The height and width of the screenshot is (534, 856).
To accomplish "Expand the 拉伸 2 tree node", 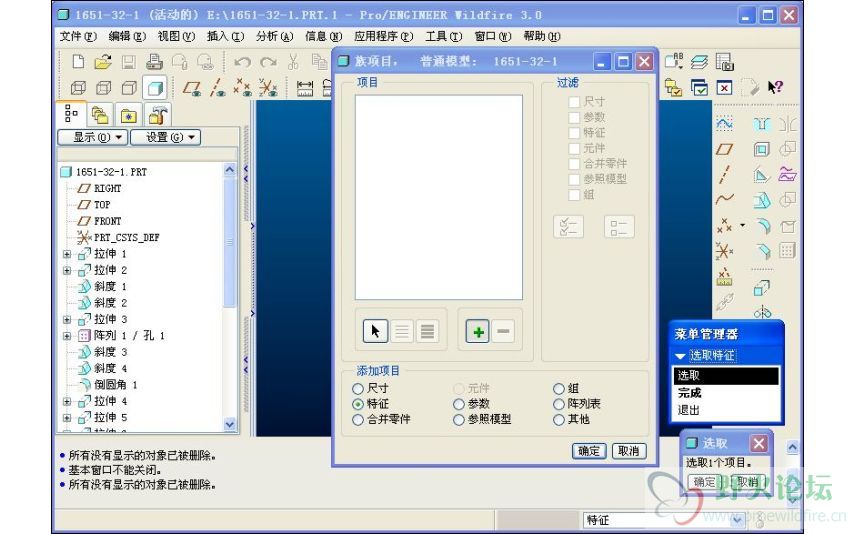I will point(67,270).
